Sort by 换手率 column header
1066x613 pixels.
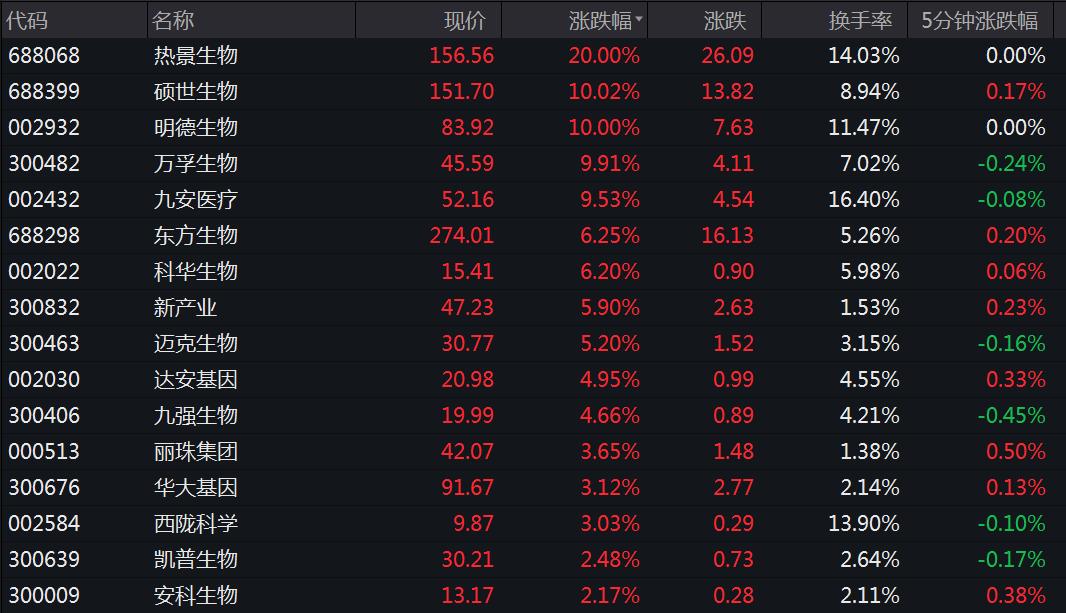coord(864,20)
